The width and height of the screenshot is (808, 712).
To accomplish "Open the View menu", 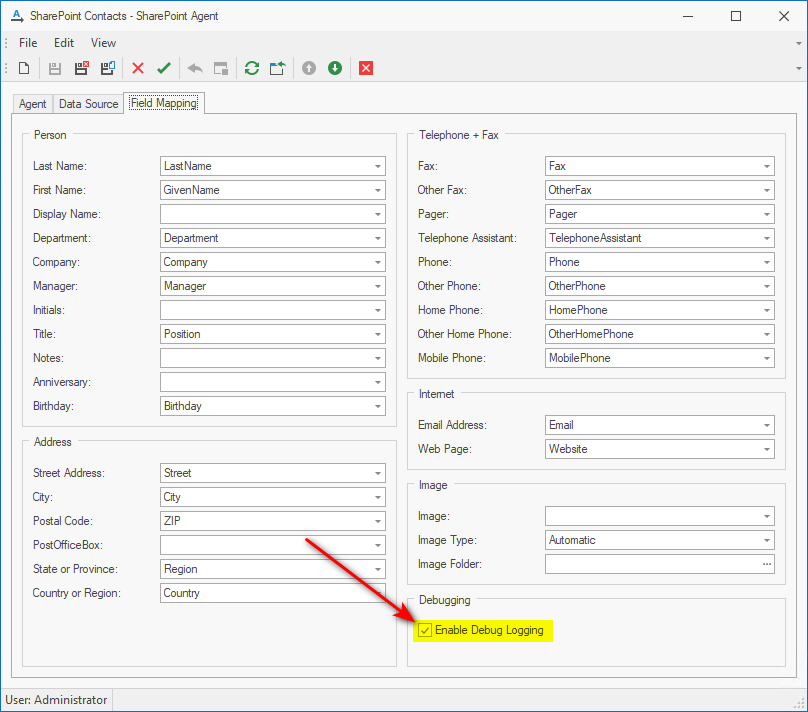I will click(103, 43).
